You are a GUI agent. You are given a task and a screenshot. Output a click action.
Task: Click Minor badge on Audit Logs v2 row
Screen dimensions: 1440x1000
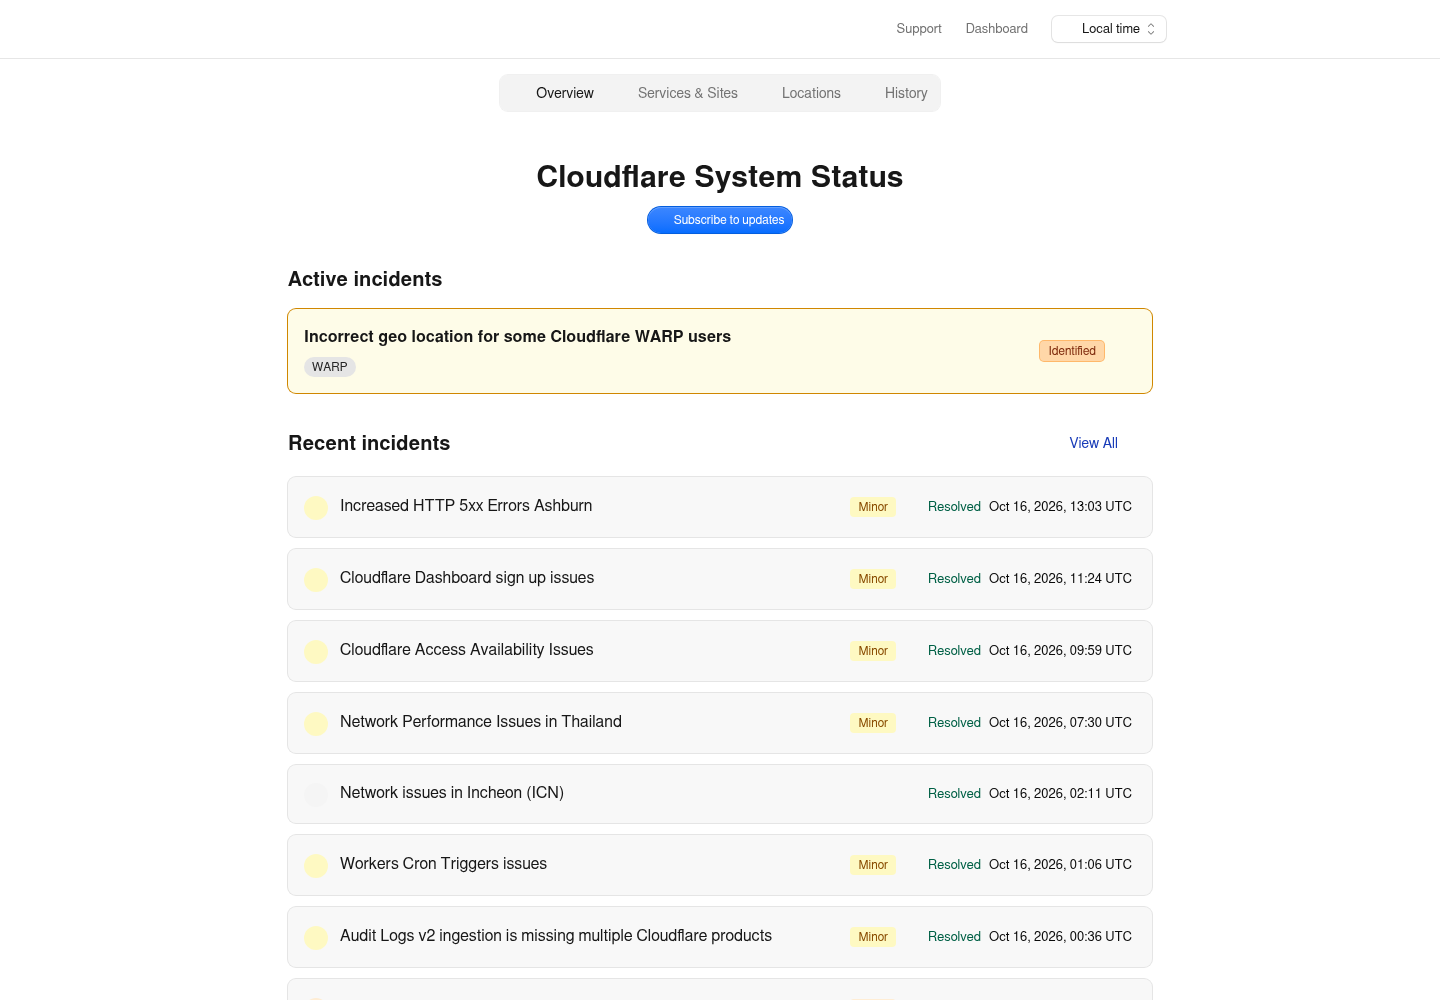[x=873, y=937]
